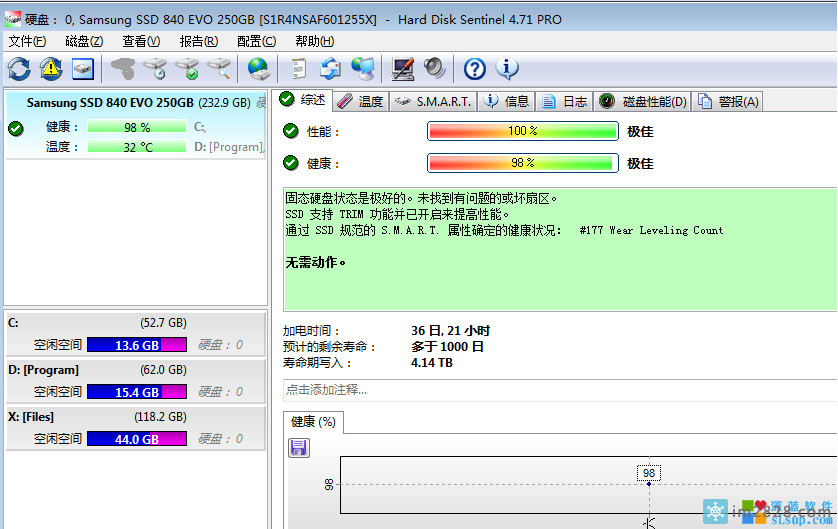Click the 4.14 TB lifetime writes value
The width and height of the screenshot is (838, 529).
[432, 363]
